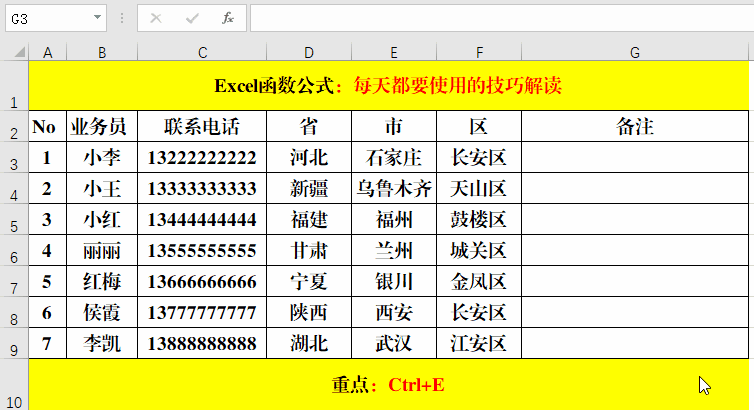Select column C header
The width and height of the screenshot is (754, 410).
pyautogui.click(x=202, y=52)
